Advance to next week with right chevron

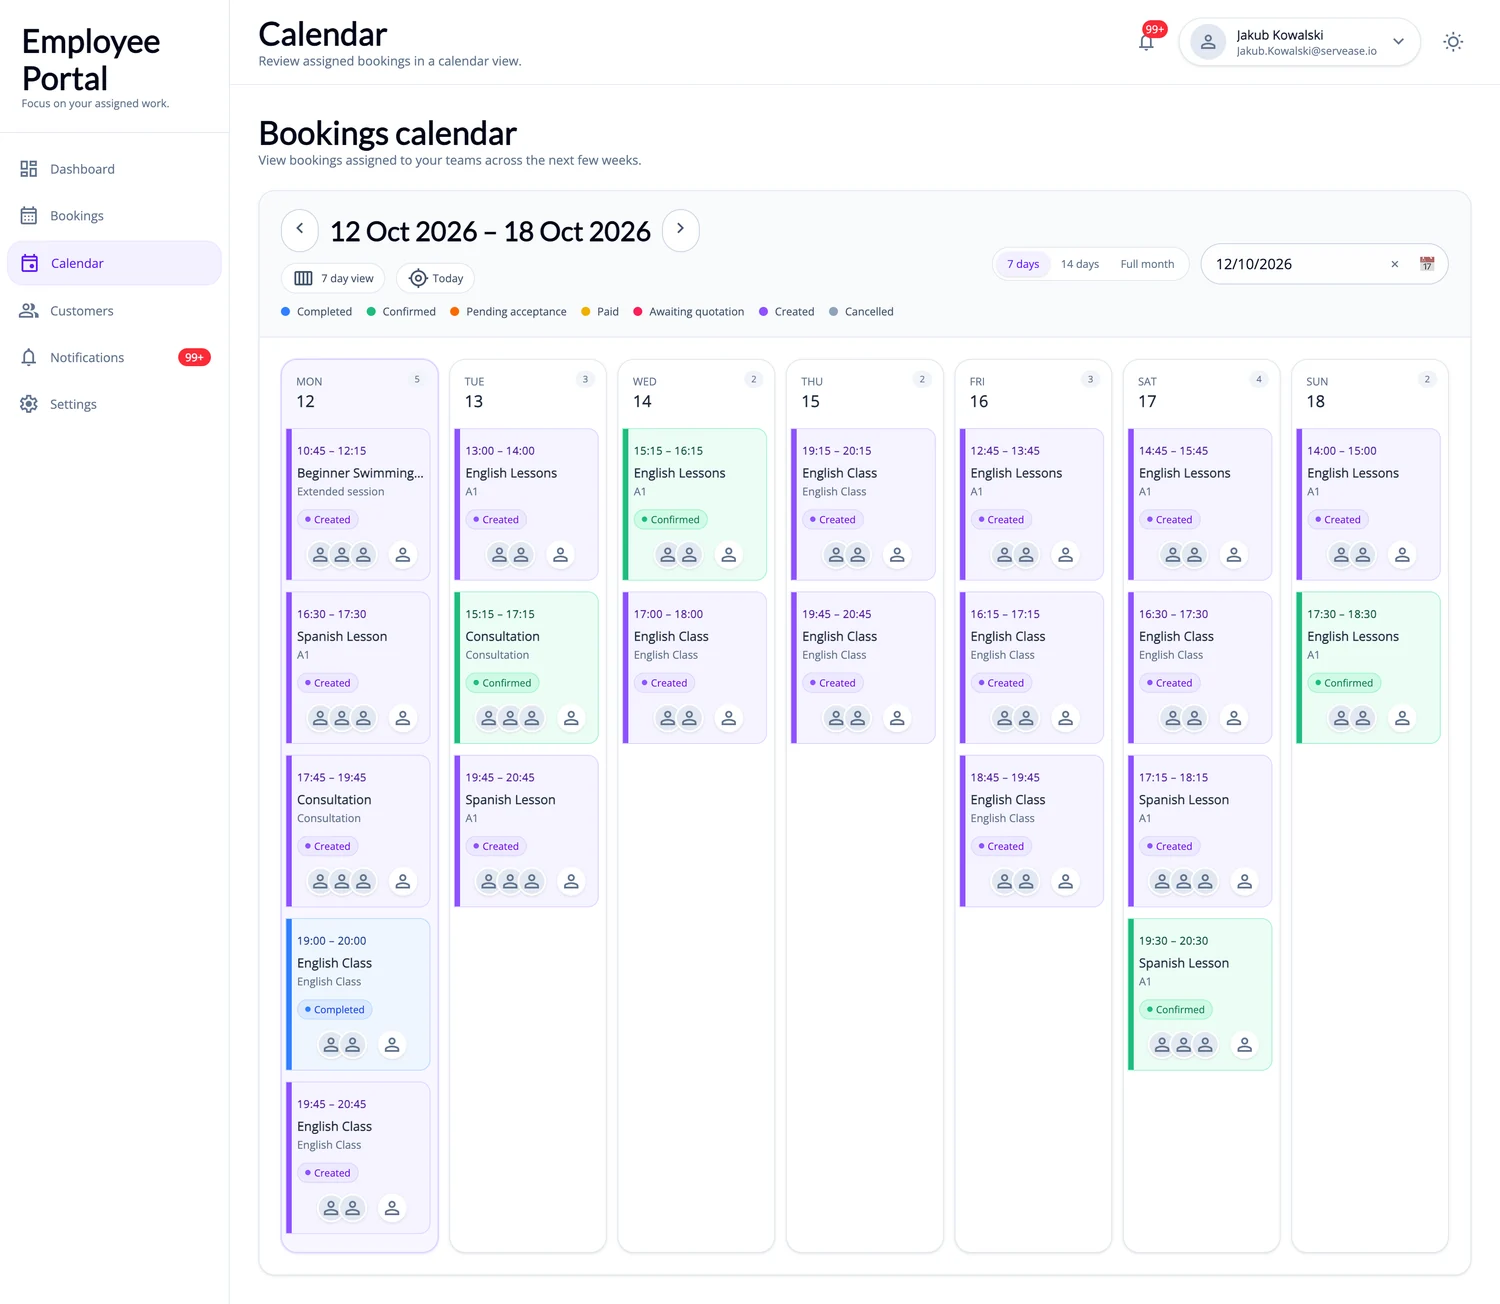point(681,229)
